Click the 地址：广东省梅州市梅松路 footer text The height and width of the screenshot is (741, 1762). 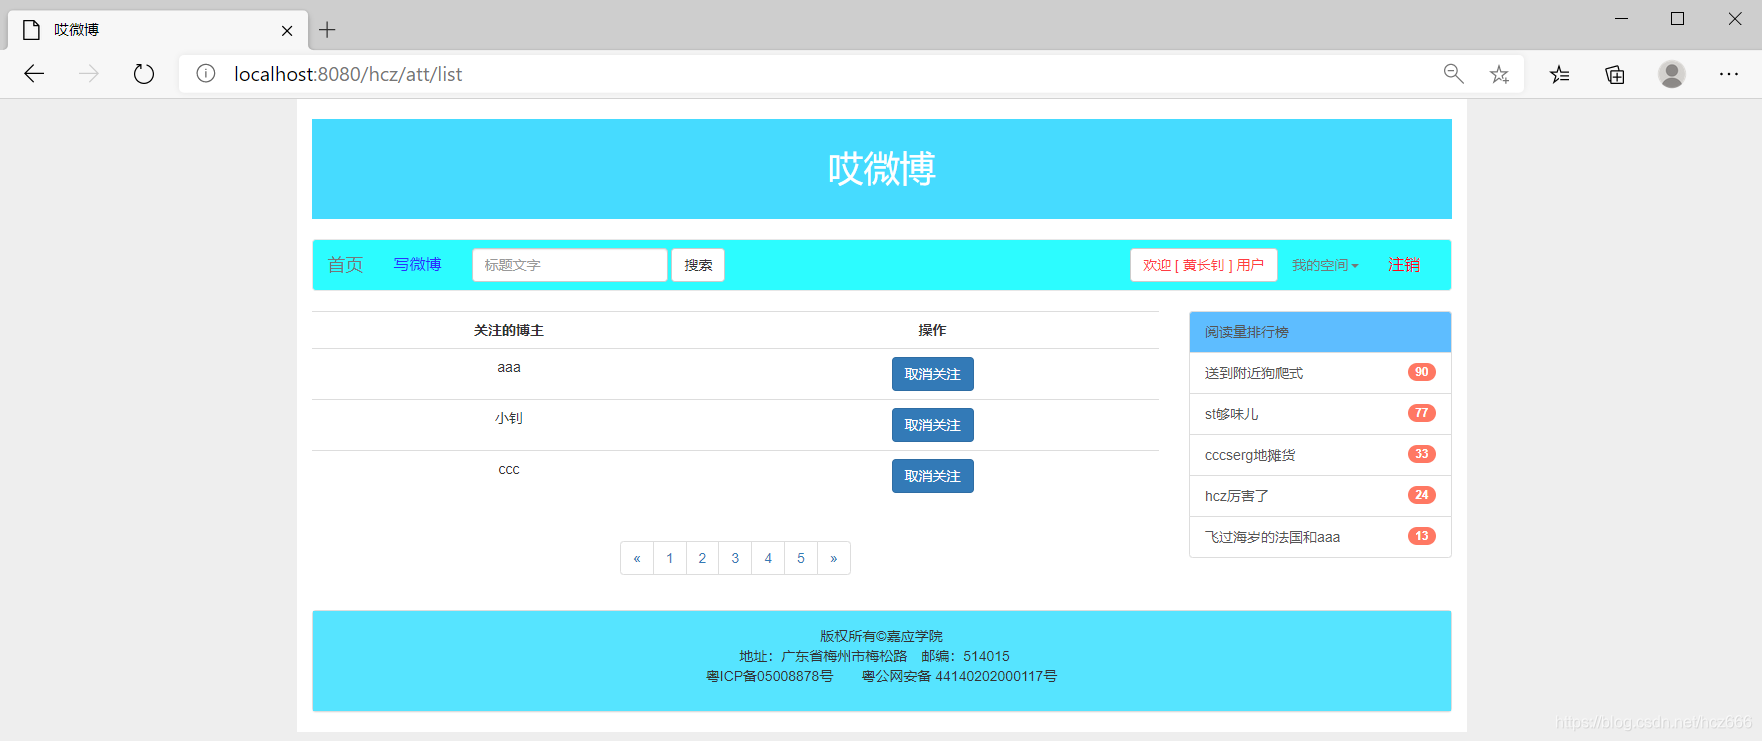pos(823,656)
